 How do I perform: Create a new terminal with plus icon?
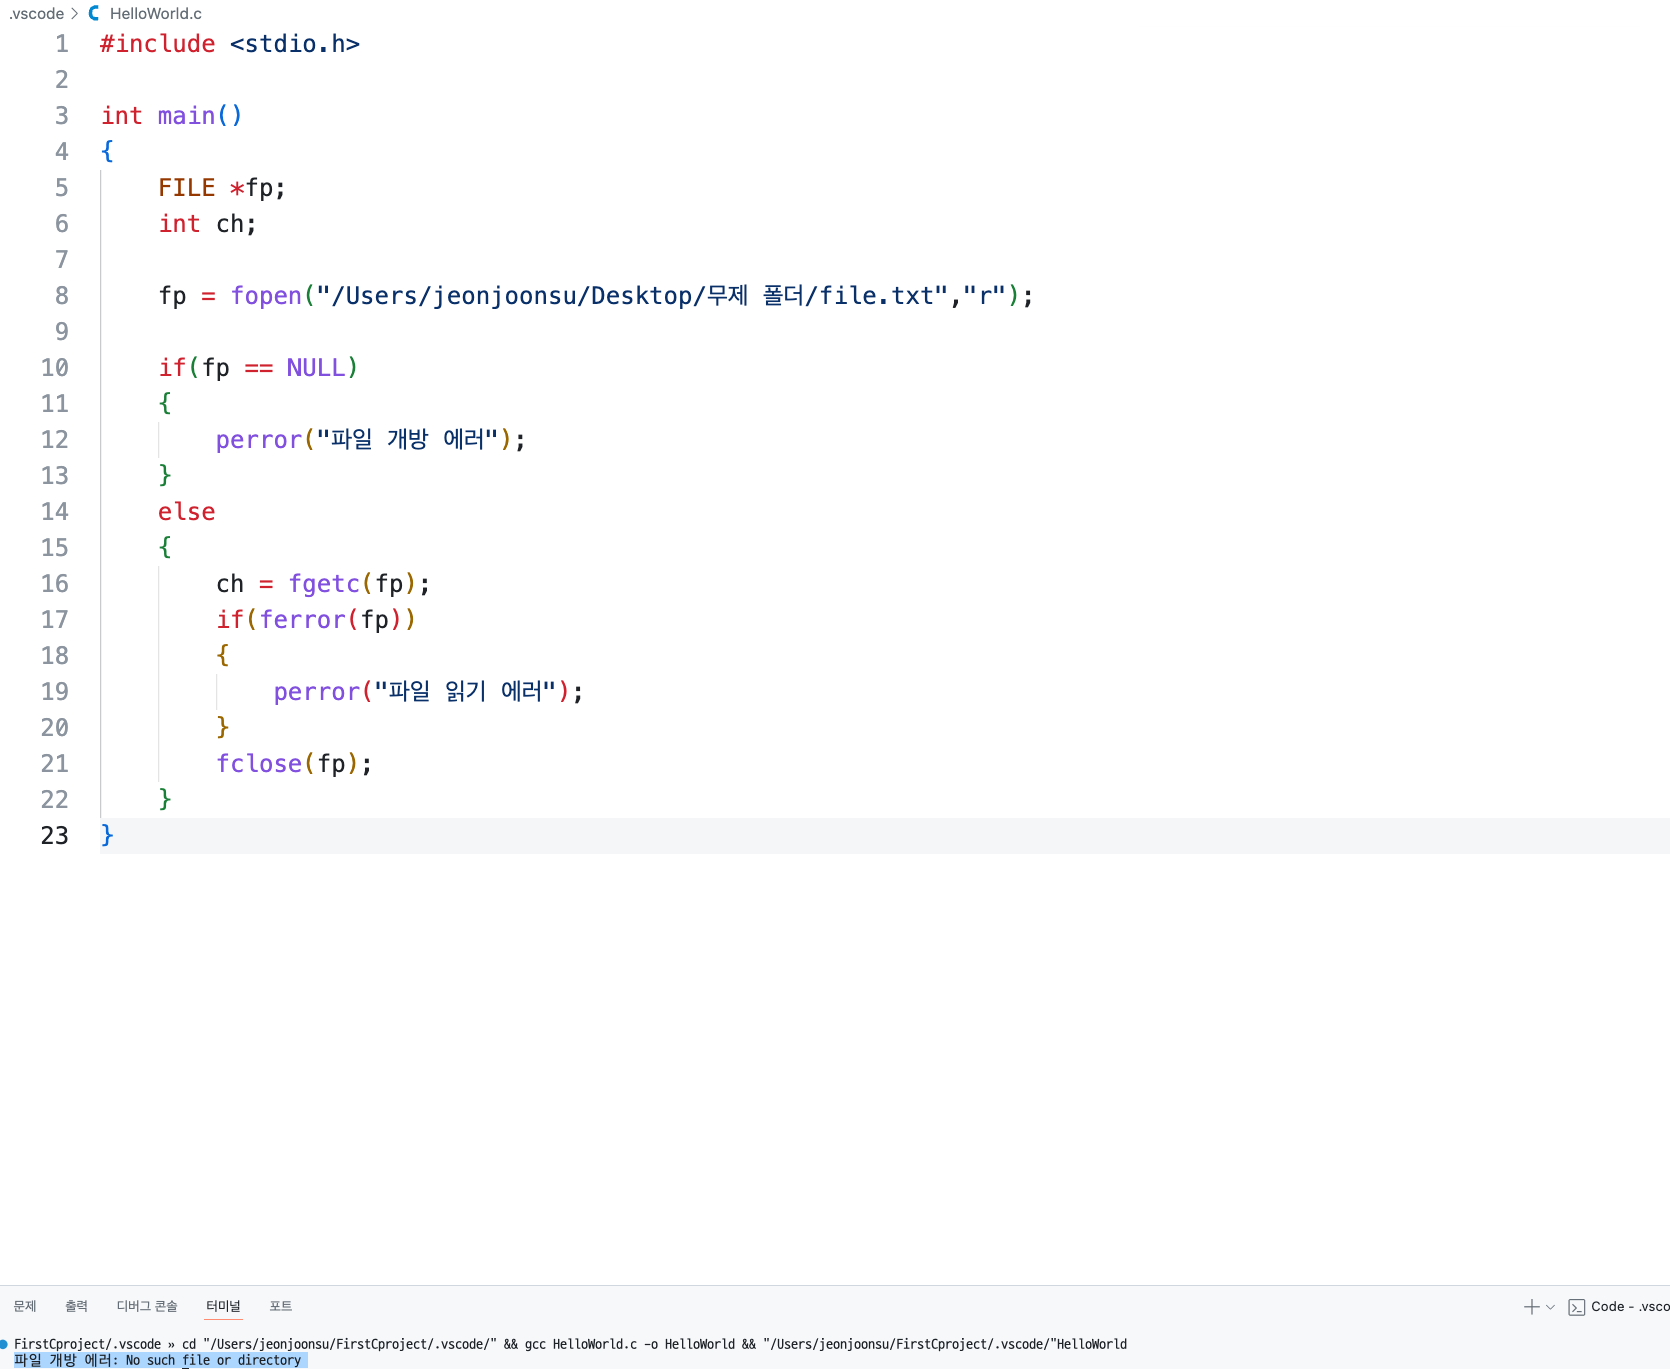1531,1307
